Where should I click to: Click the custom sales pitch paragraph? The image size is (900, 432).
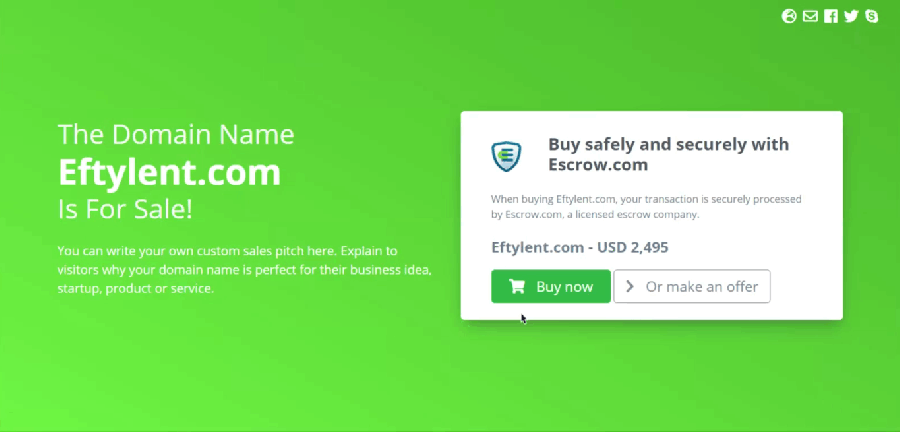(x=245, y=270)
